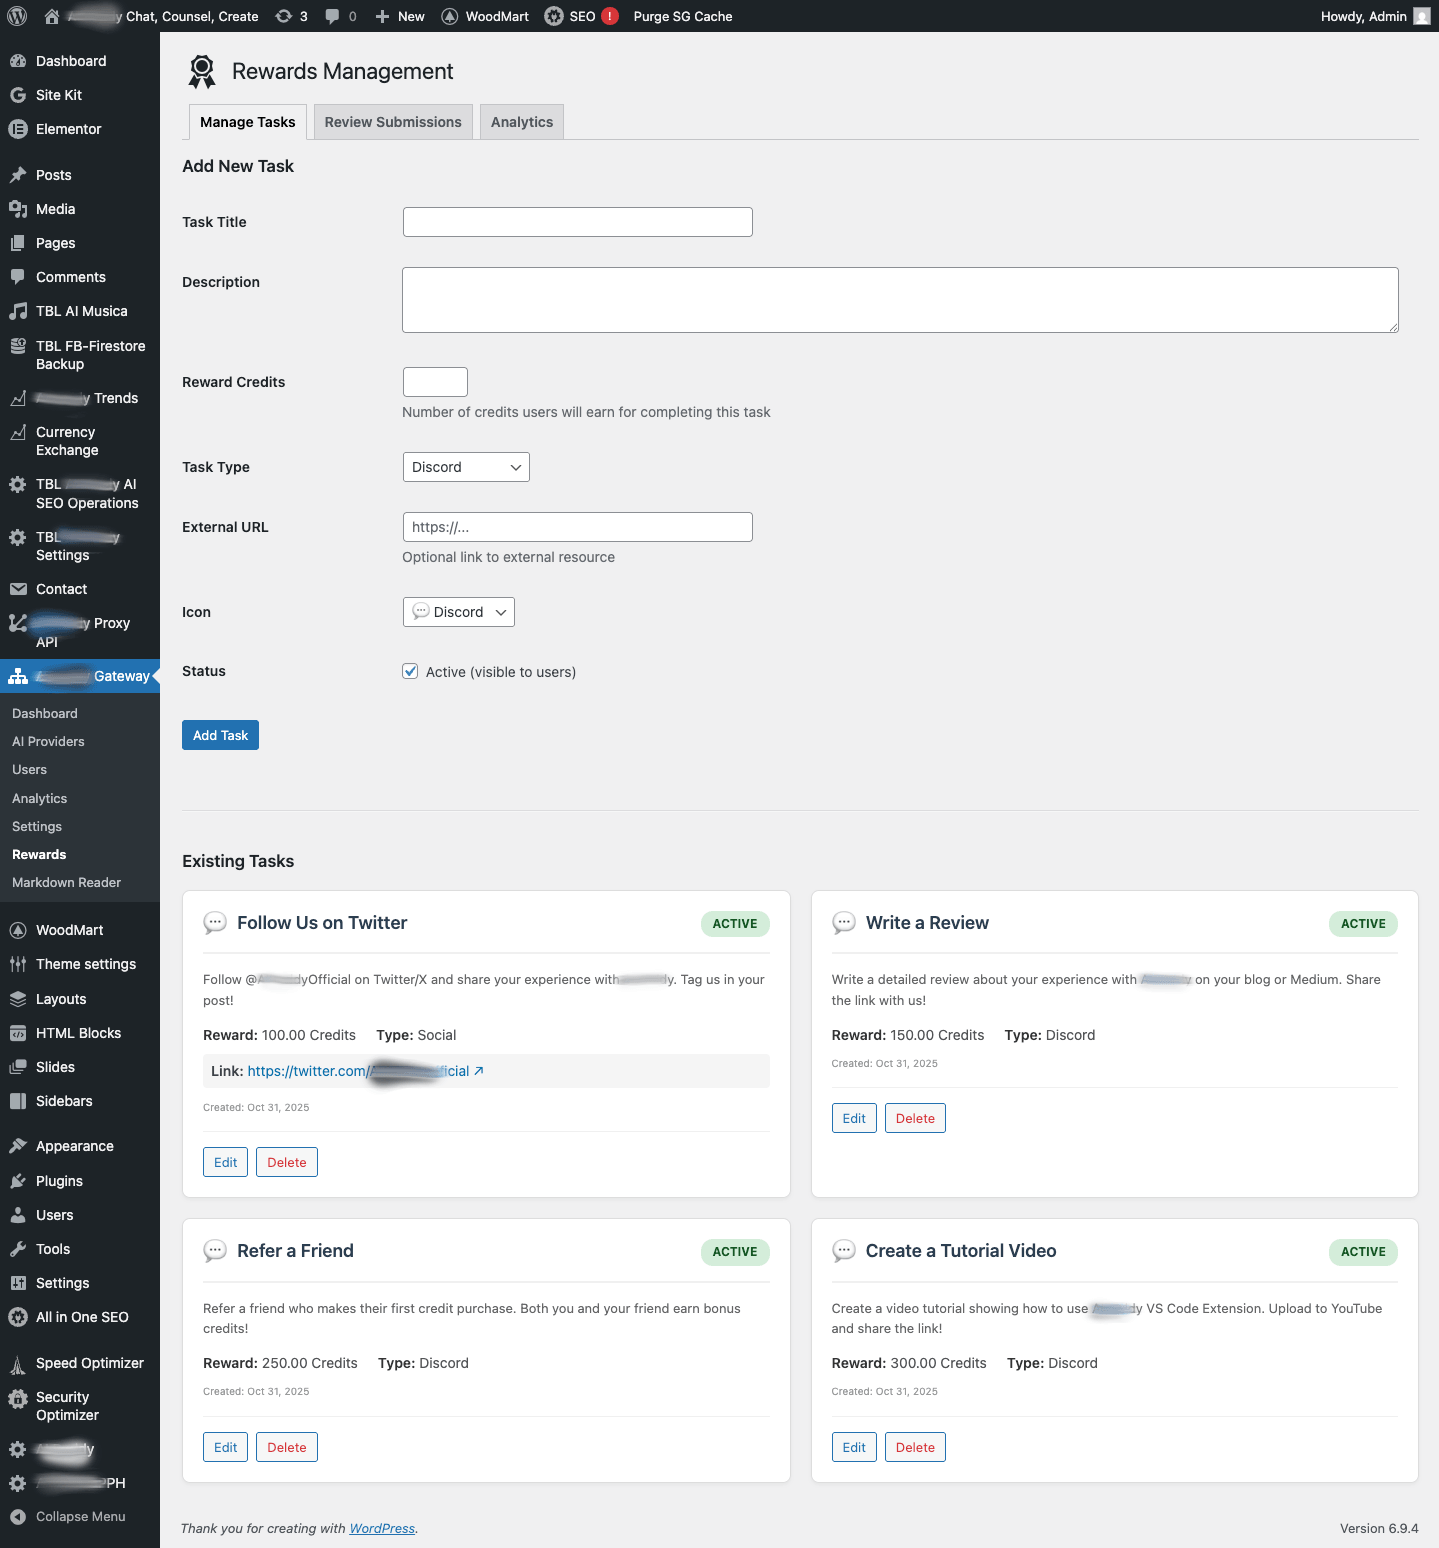Screen dimensions: 1439x1548
Task: Click the WordPress logo in the admin bar
Action: (17, 16)
